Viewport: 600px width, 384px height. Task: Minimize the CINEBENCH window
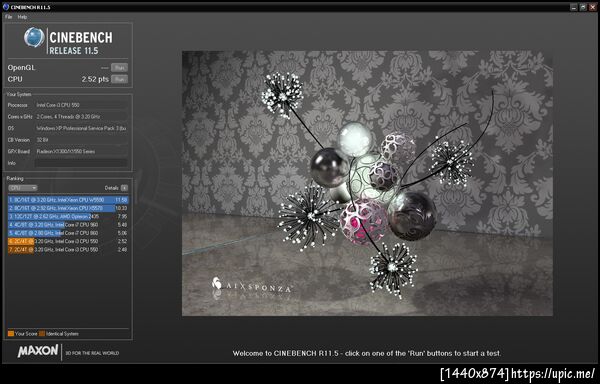[x=574, y=7]
